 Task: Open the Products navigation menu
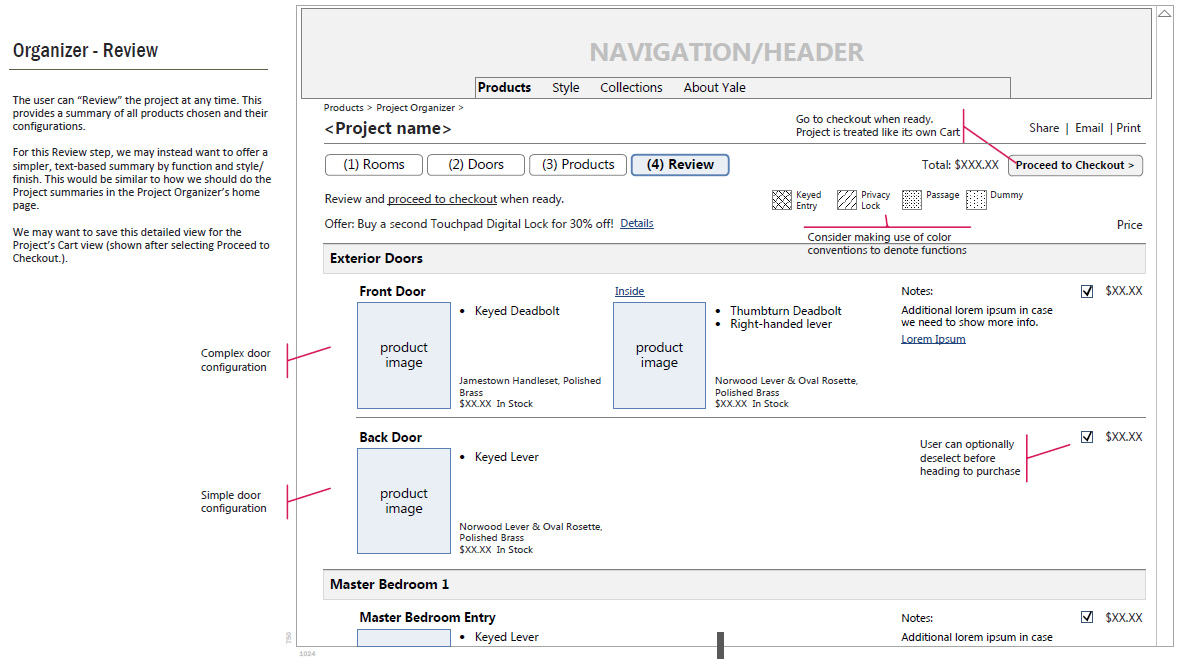(x=504, y=88)
